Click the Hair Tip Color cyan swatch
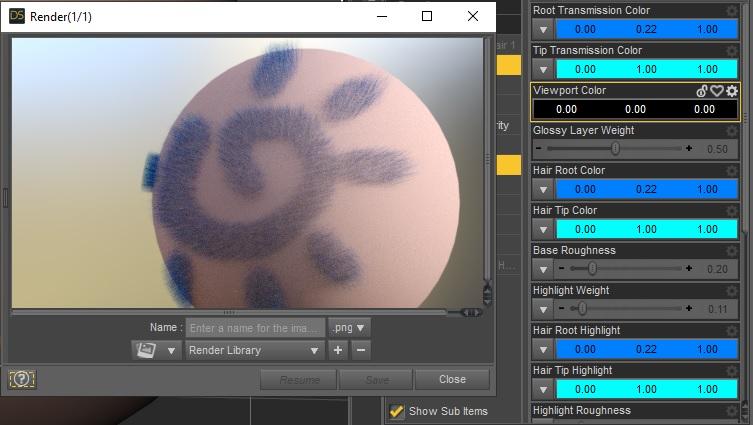753x425 pixels. (646, 229)
